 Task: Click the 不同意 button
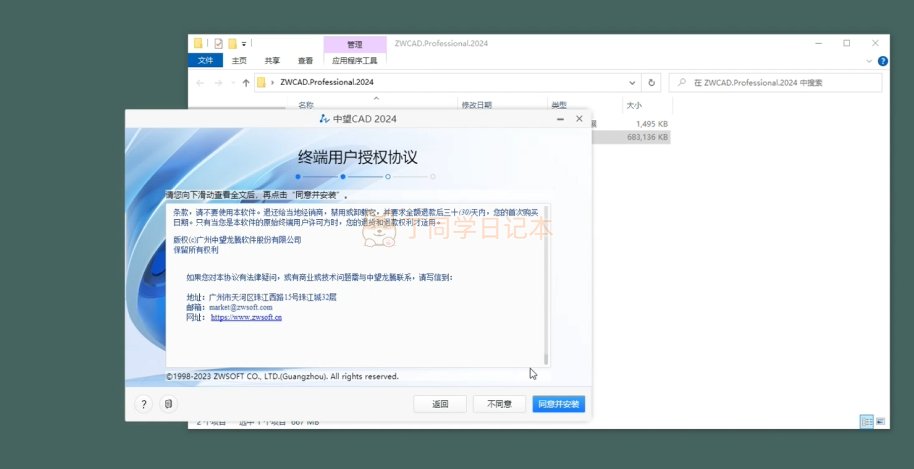point(499,404)
